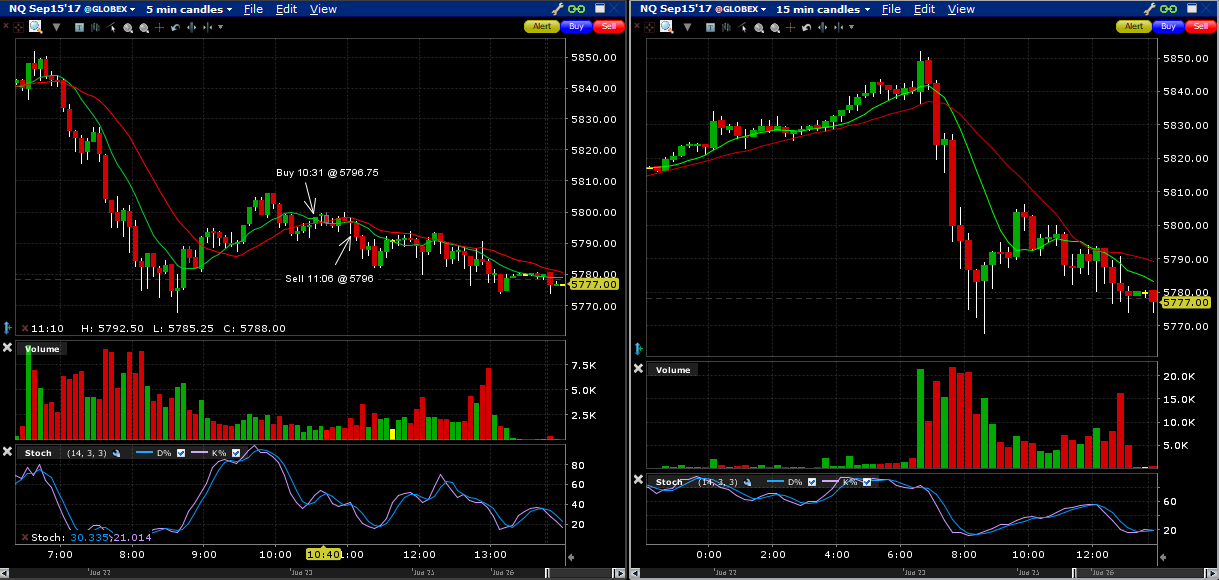Select the pointer arrow tool in 5 min chart

111,27
